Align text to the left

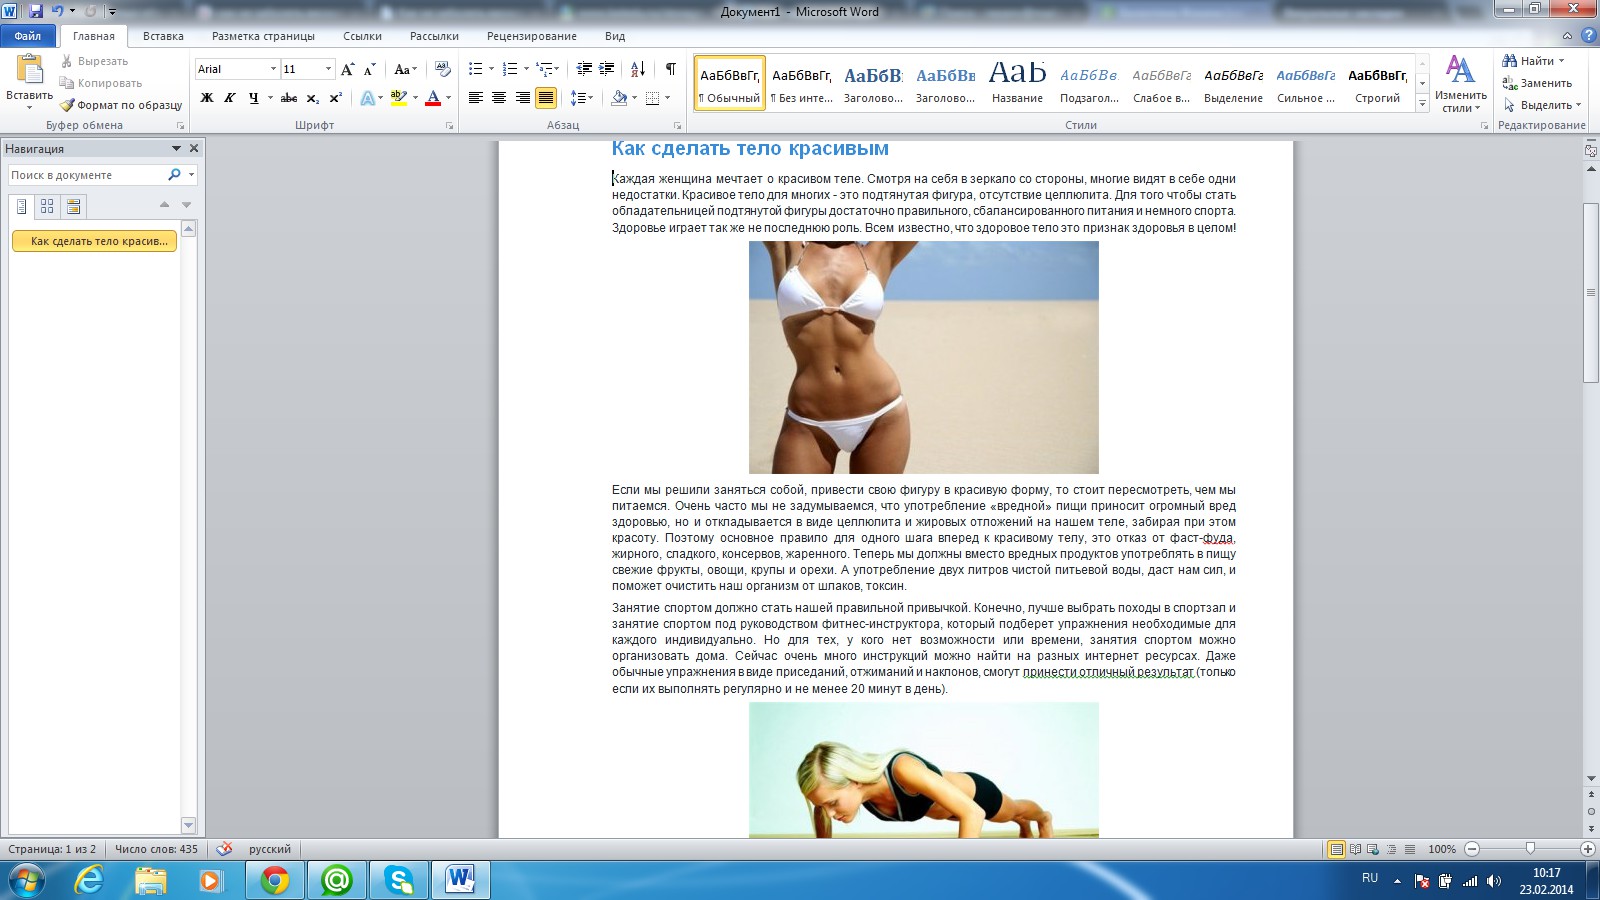[476, 98]
